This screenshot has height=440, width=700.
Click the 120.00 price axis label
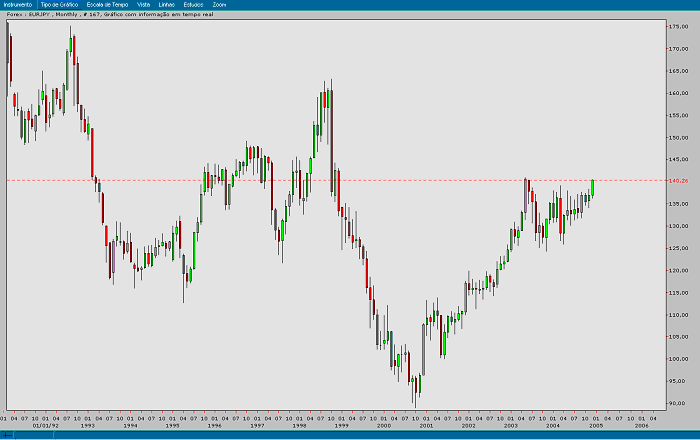click(679, 270)
